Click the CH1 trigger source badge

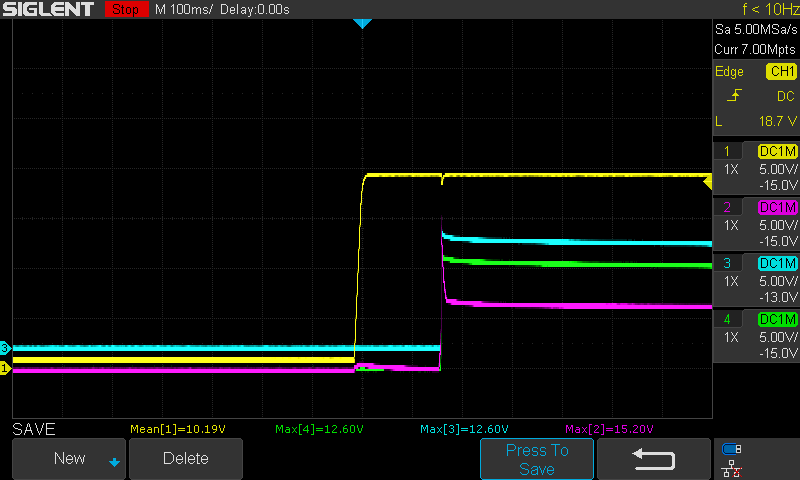pos(782,71)
